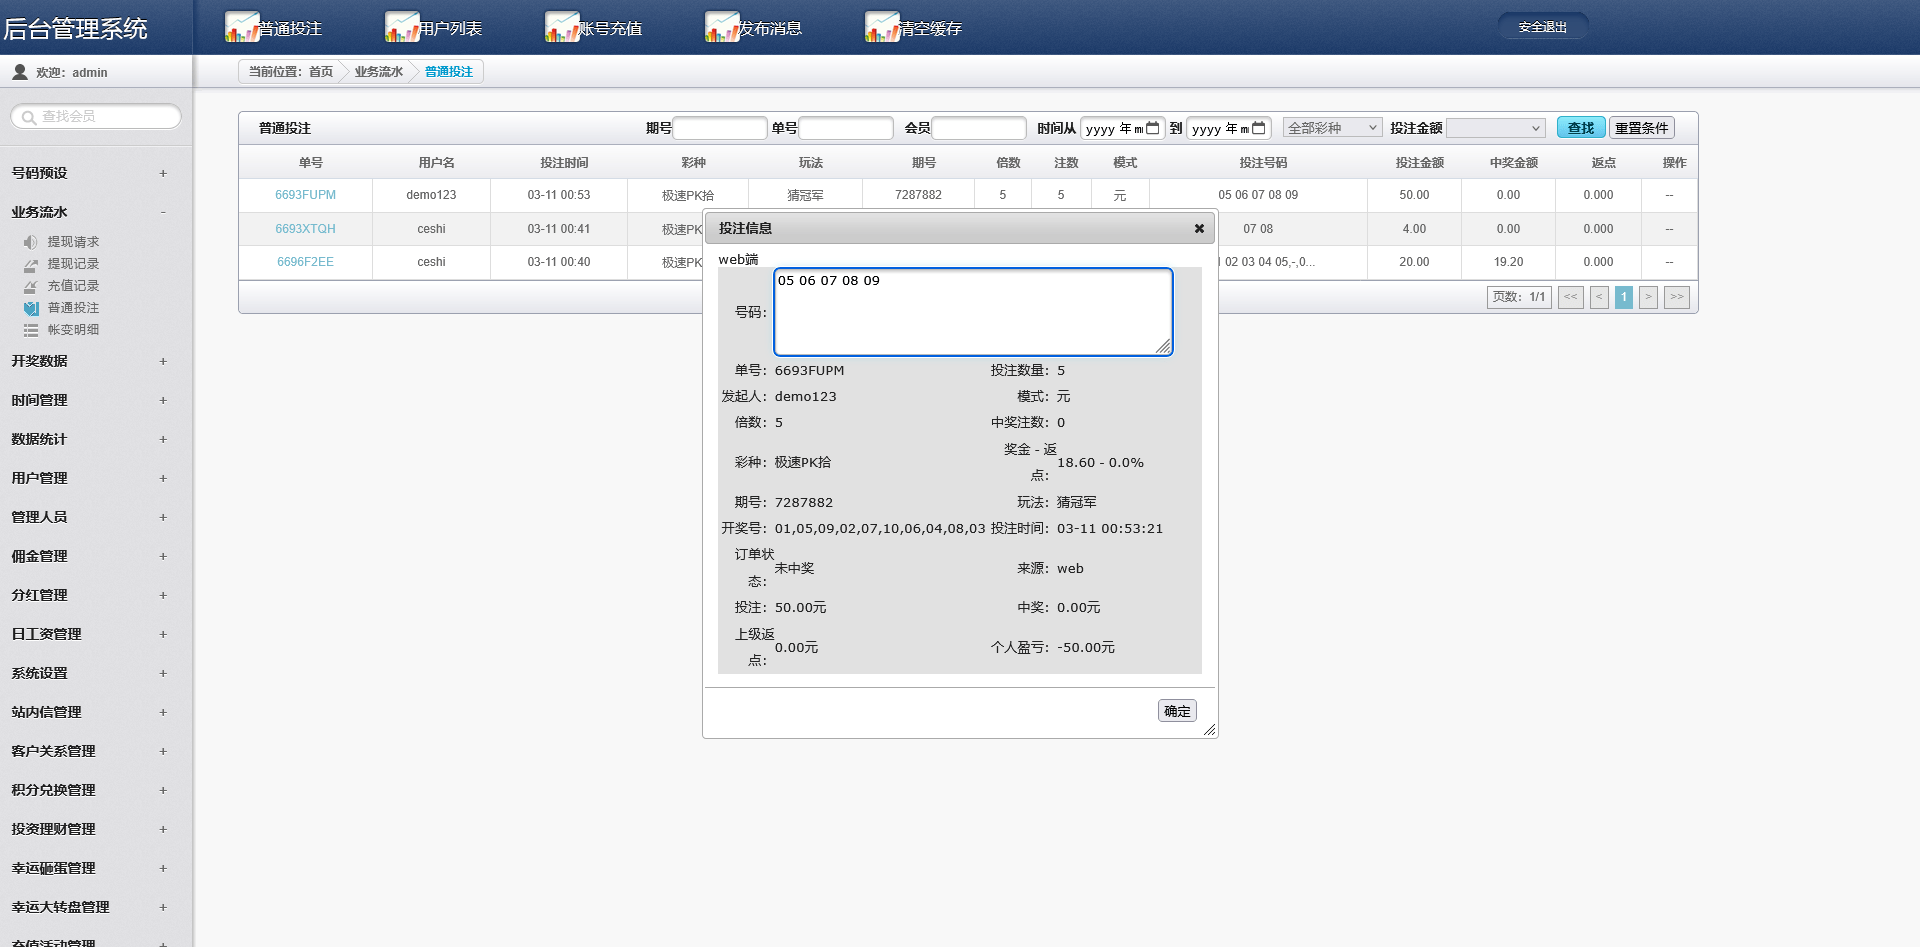The height and width of the screenshot is (947, 1920).
Task: Click the 发布消息 toolbar icon
Action: [722, 27]
